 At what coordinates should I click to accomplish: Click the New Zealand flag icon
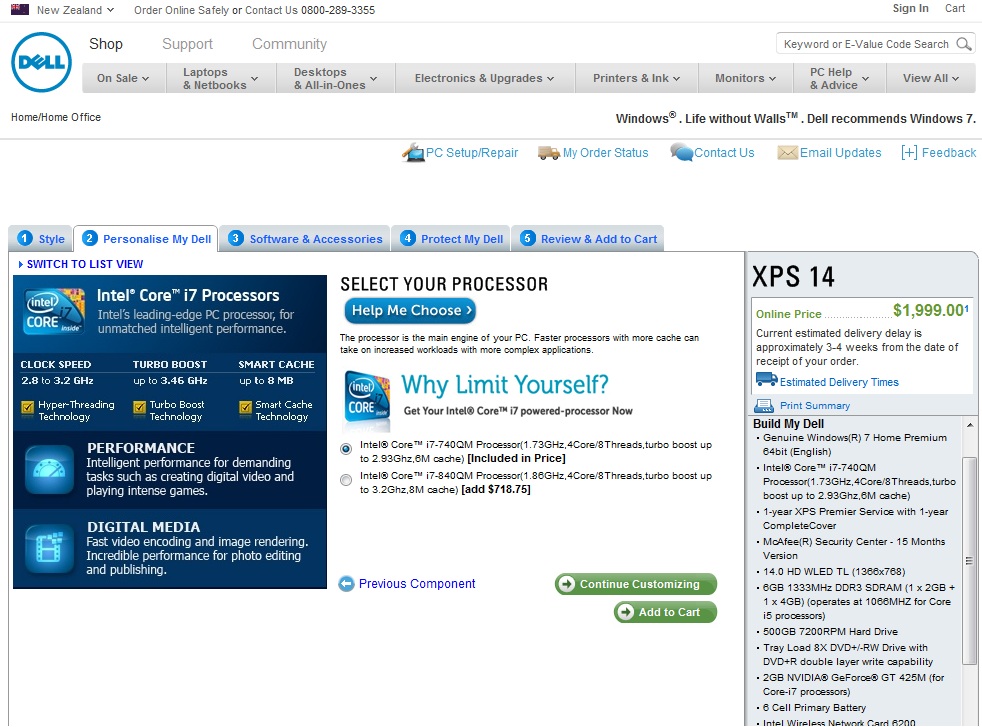20,9
